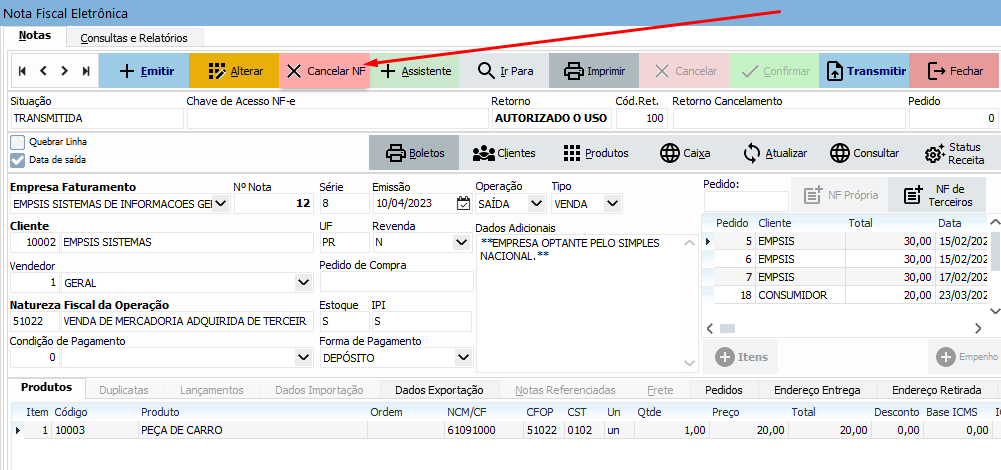Click the Chave de Acesso NF-e field
Viewport: 1001px width, 470px height.
(337, 118)
